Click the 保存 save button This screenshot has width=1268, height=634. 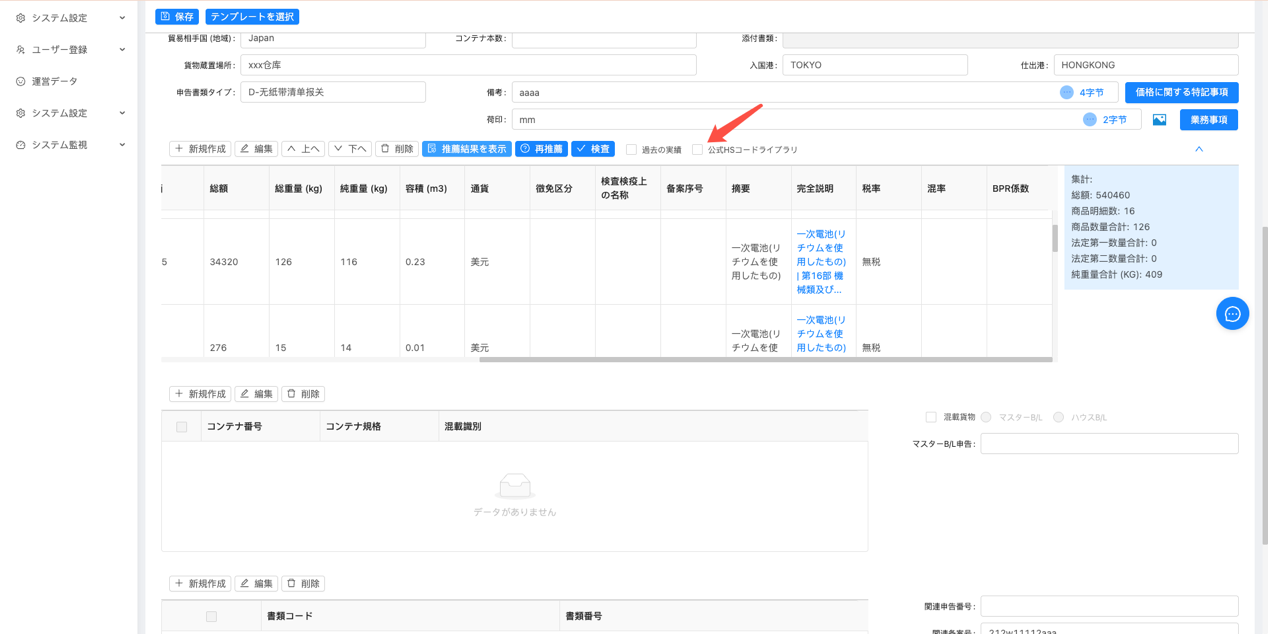(x=177, y=17)
